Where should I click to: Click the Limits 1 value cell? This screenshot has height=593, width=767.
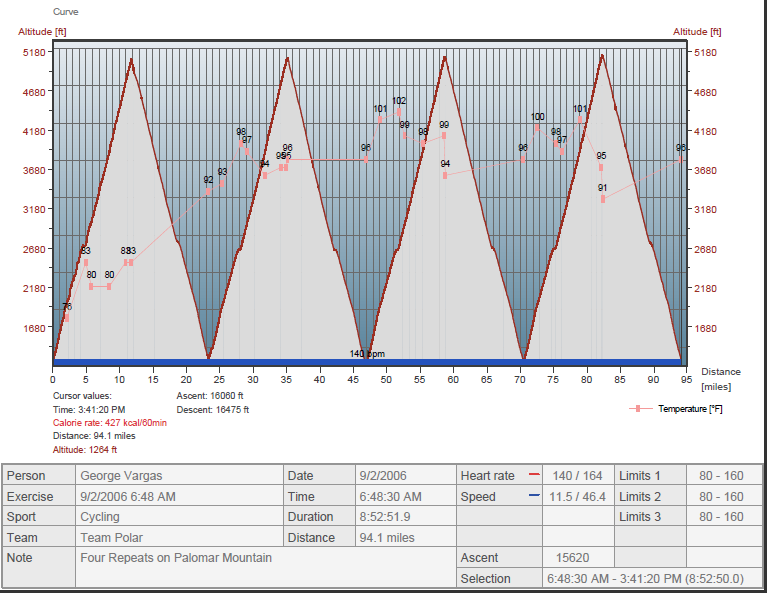(x=721, y=476)
